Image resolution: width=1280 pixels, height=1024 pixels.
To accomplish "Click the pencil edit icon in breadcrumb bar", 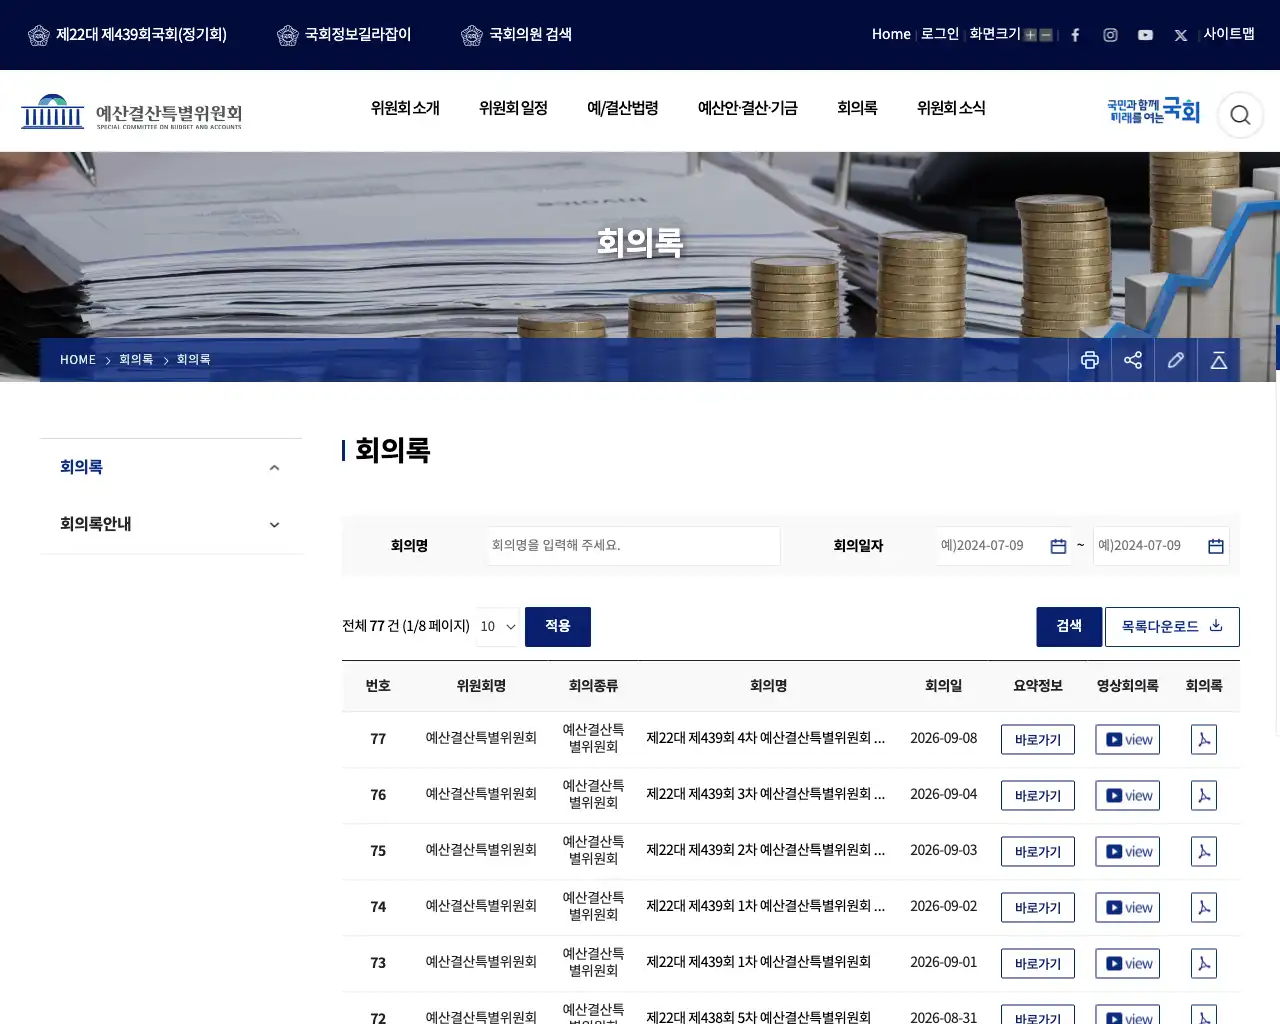I will 1176,360.
